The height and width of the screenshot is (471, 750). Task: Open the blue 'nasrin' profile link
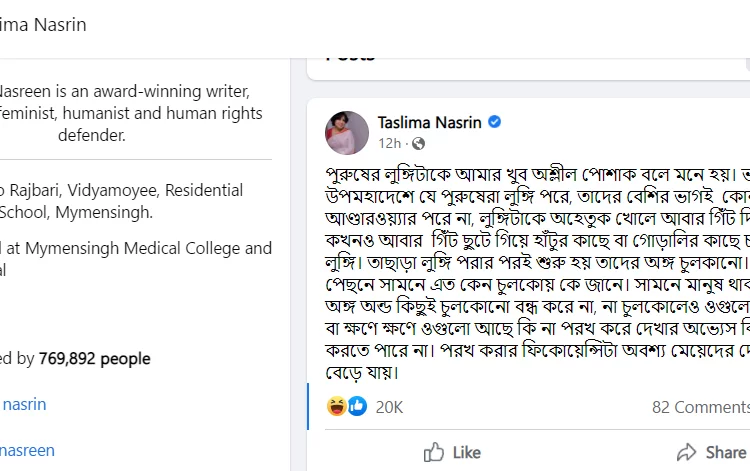24,405
